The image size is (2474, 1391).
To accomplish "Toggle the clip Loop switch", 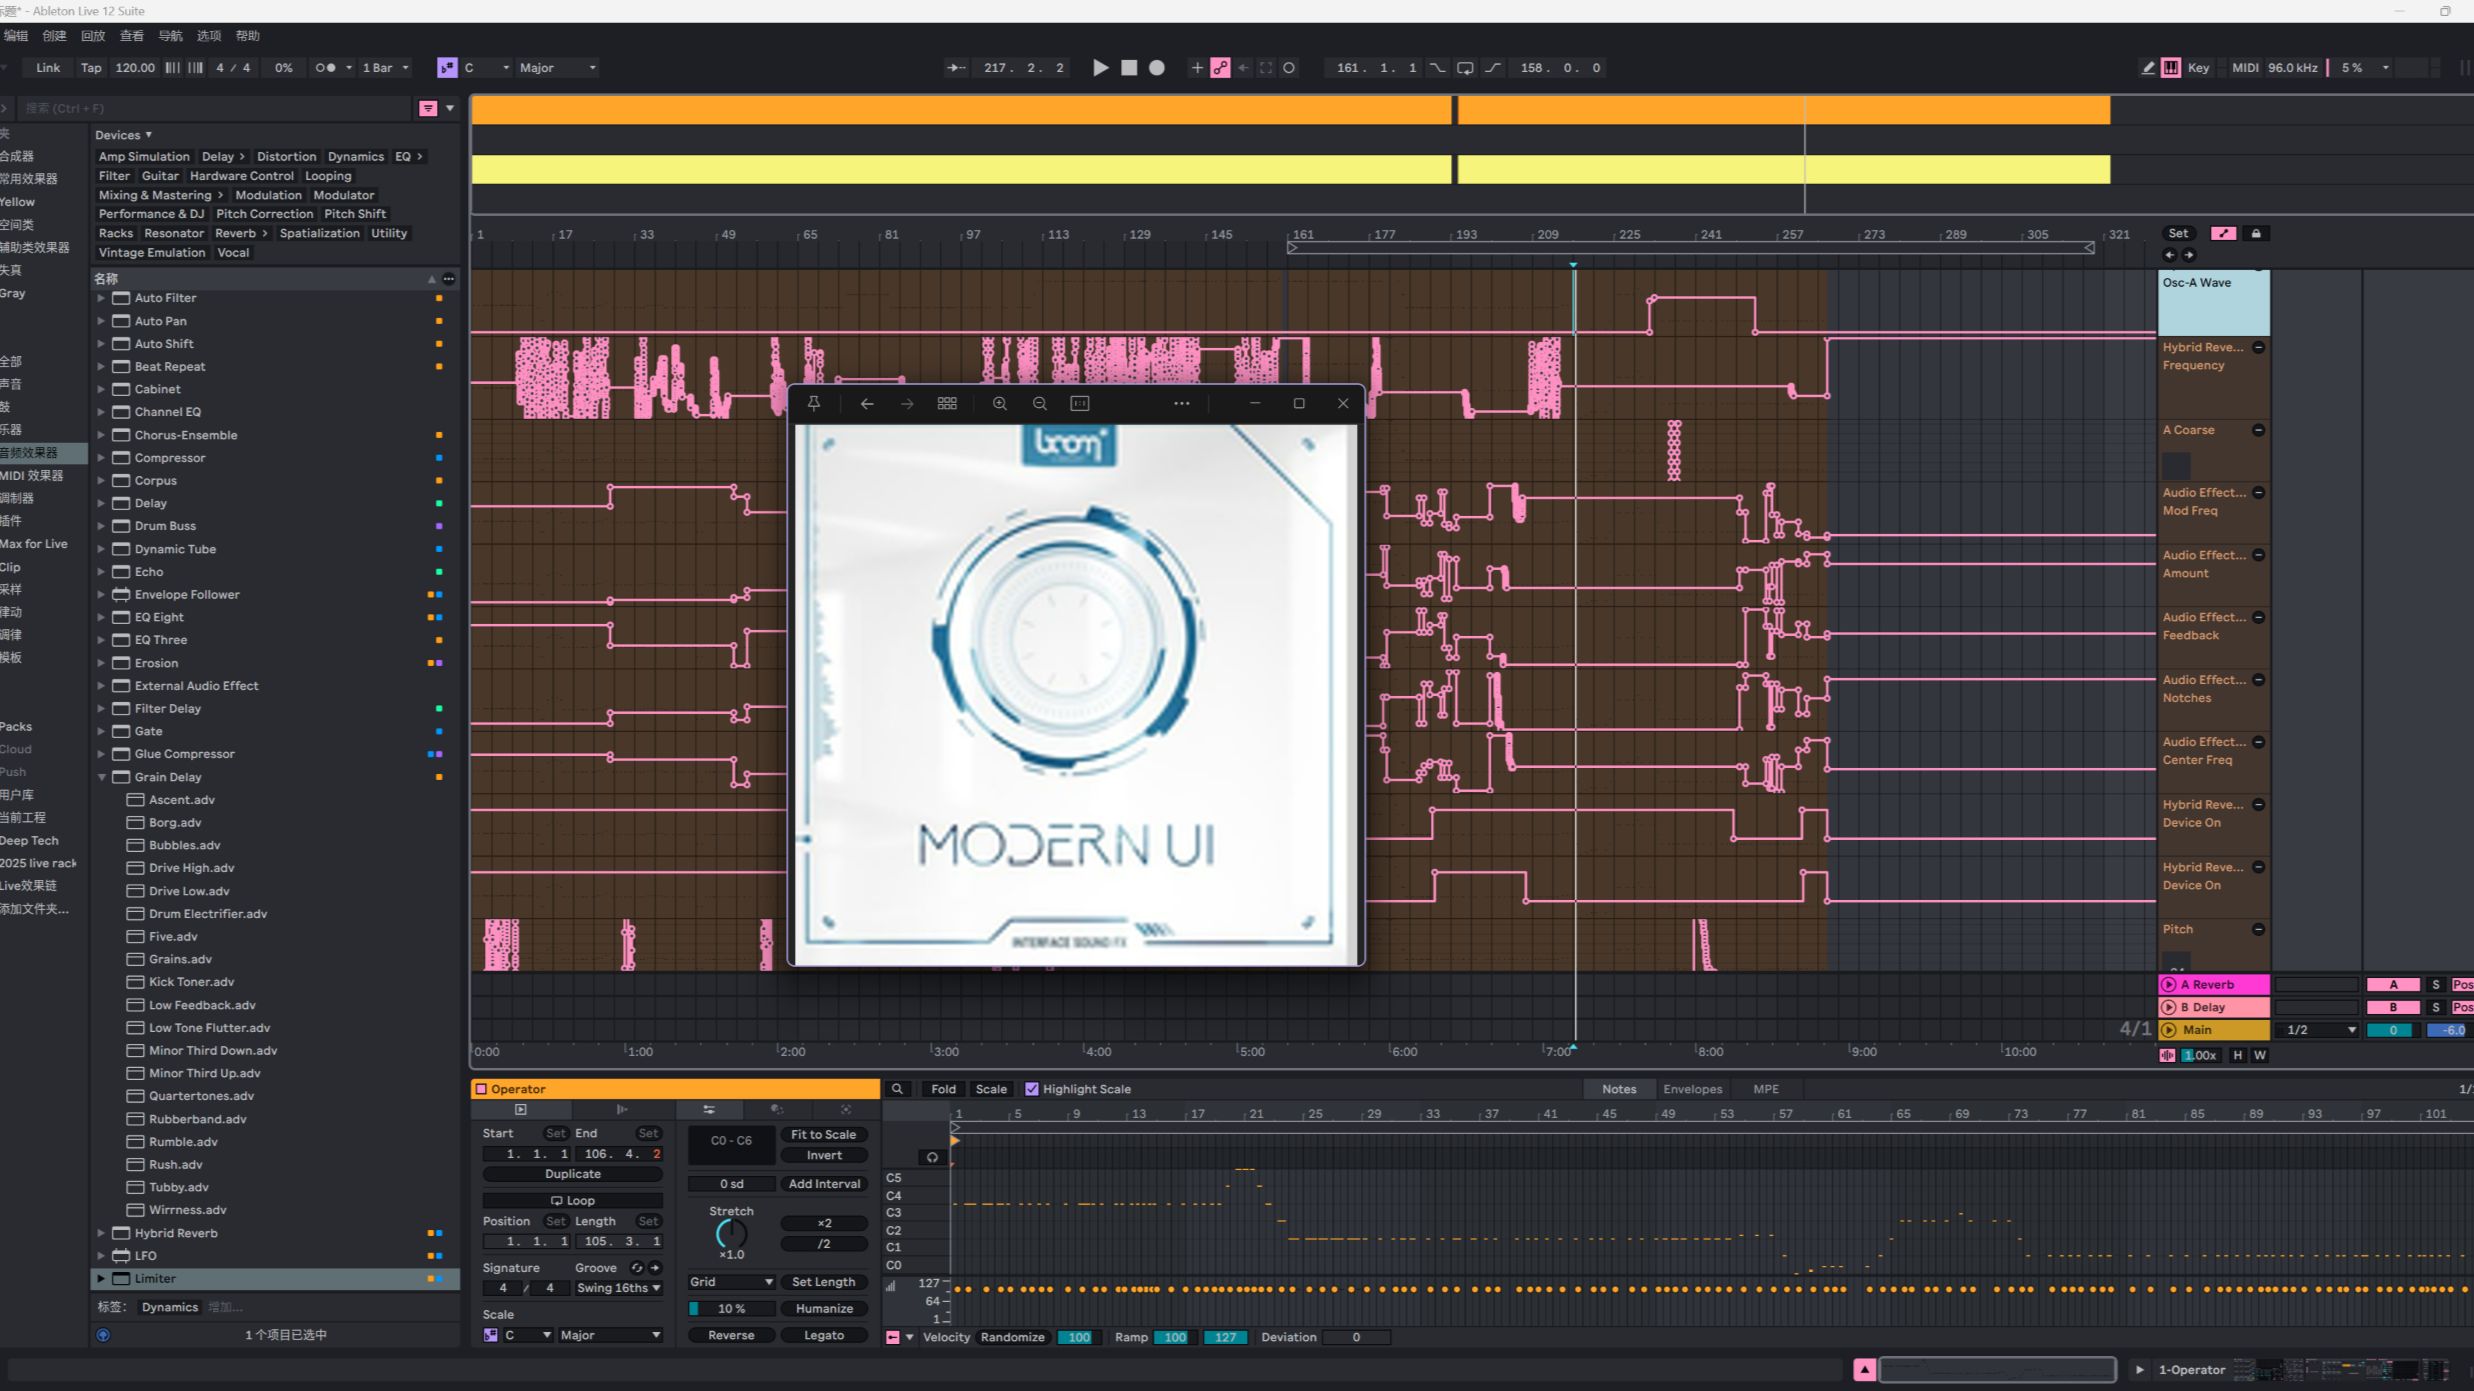I will pyautogui.click(x=572, y=1200).
